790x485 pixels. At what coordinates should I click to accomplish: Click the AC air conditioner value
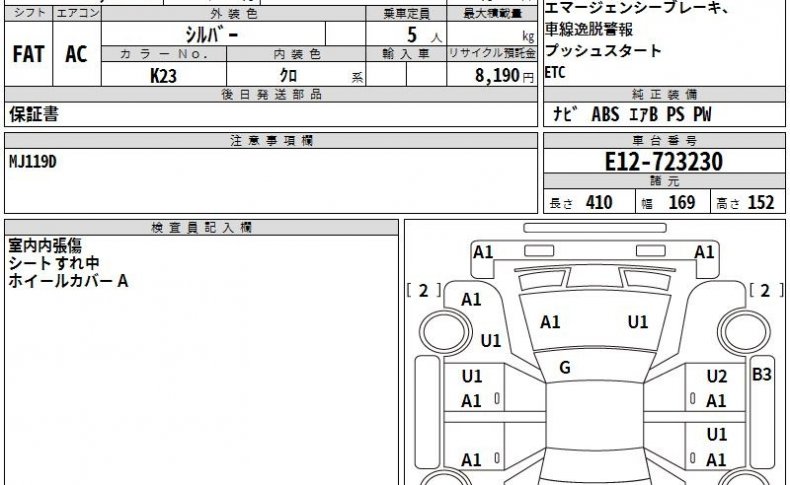point(76,54)
